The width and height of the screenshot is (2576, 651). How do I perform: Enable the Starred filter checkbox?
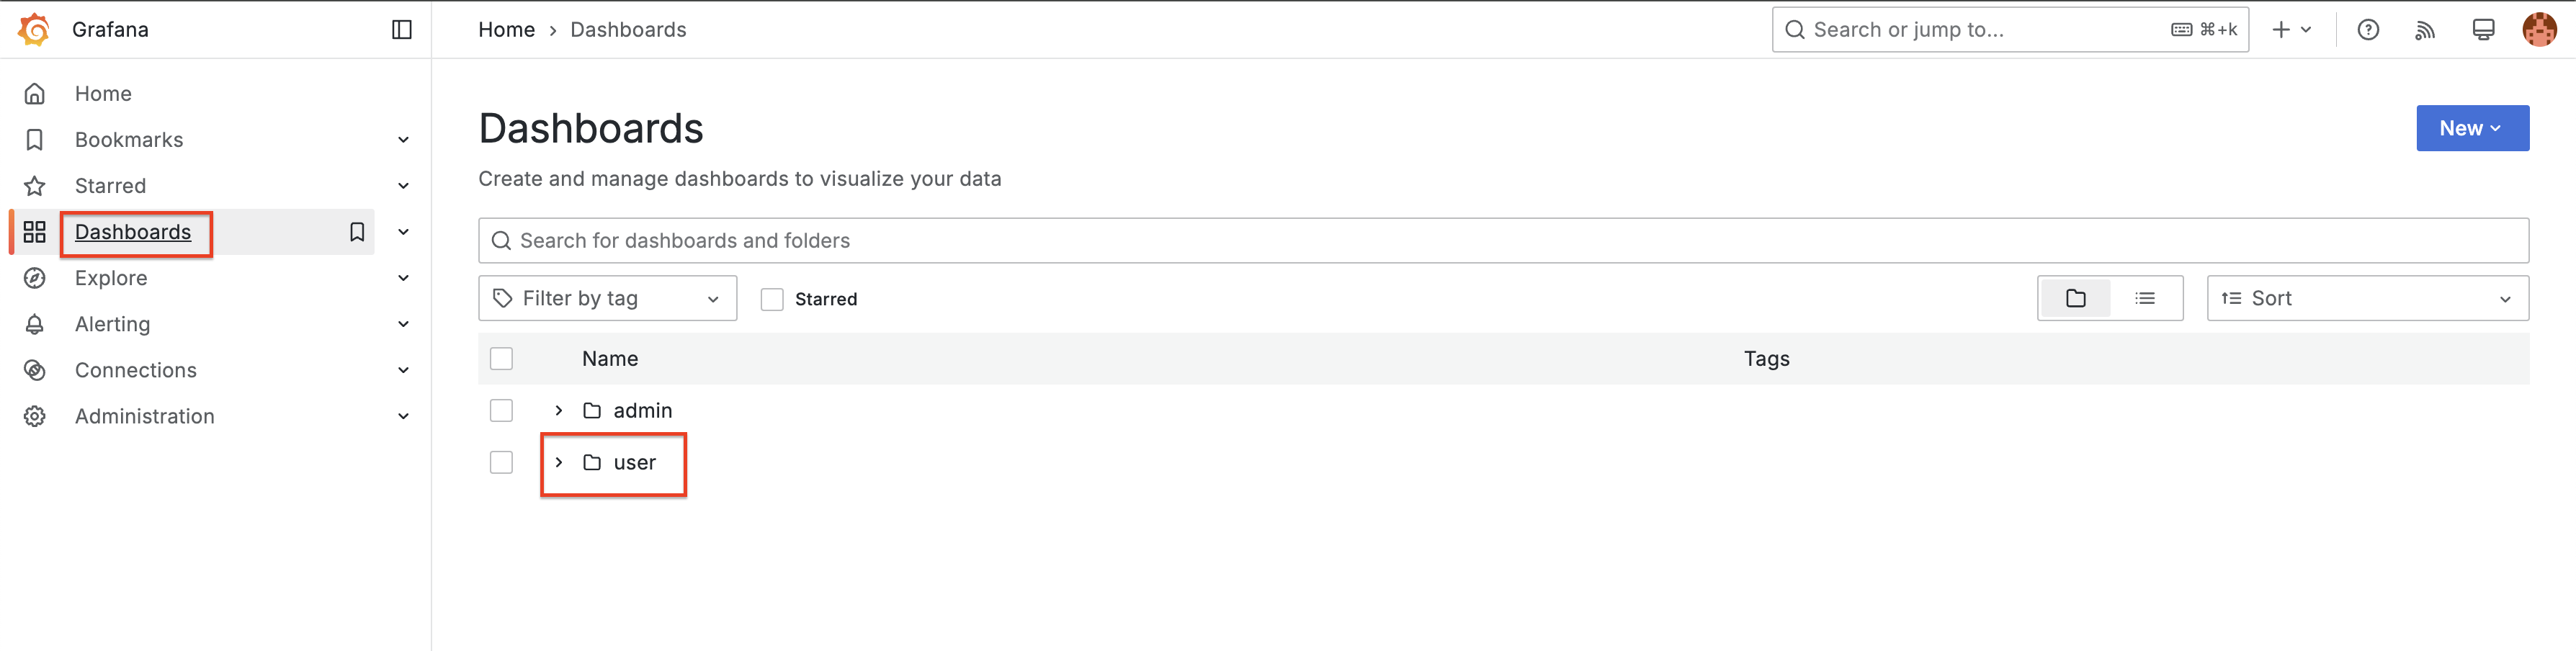[772, 299]
